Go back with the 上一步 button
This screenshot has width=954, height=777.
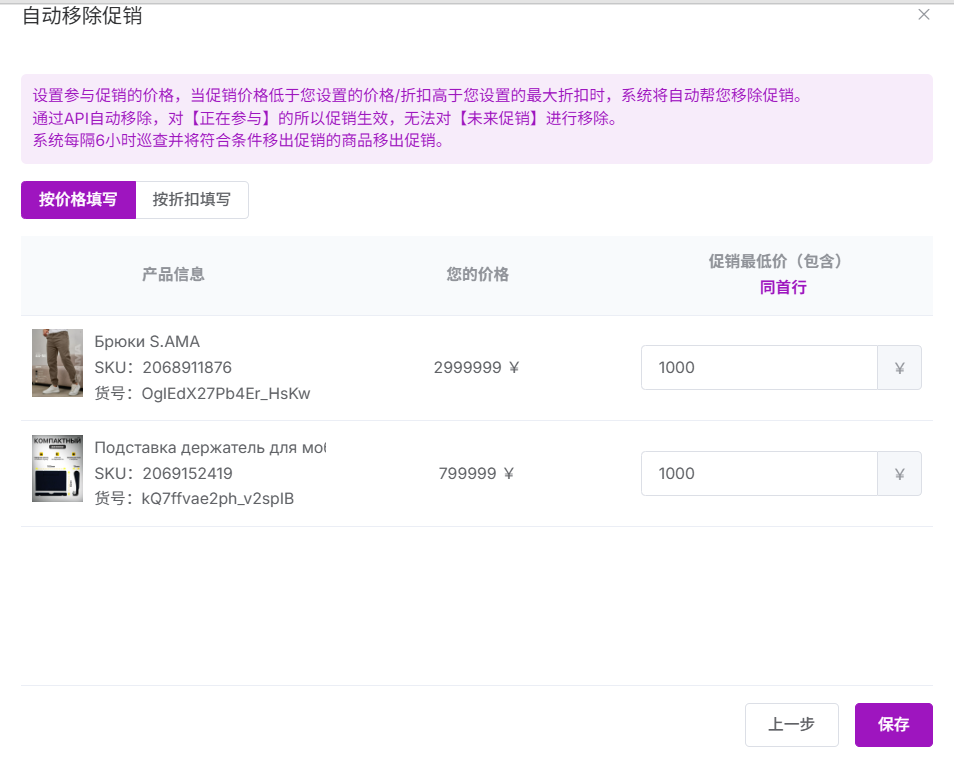coord(791,725)
